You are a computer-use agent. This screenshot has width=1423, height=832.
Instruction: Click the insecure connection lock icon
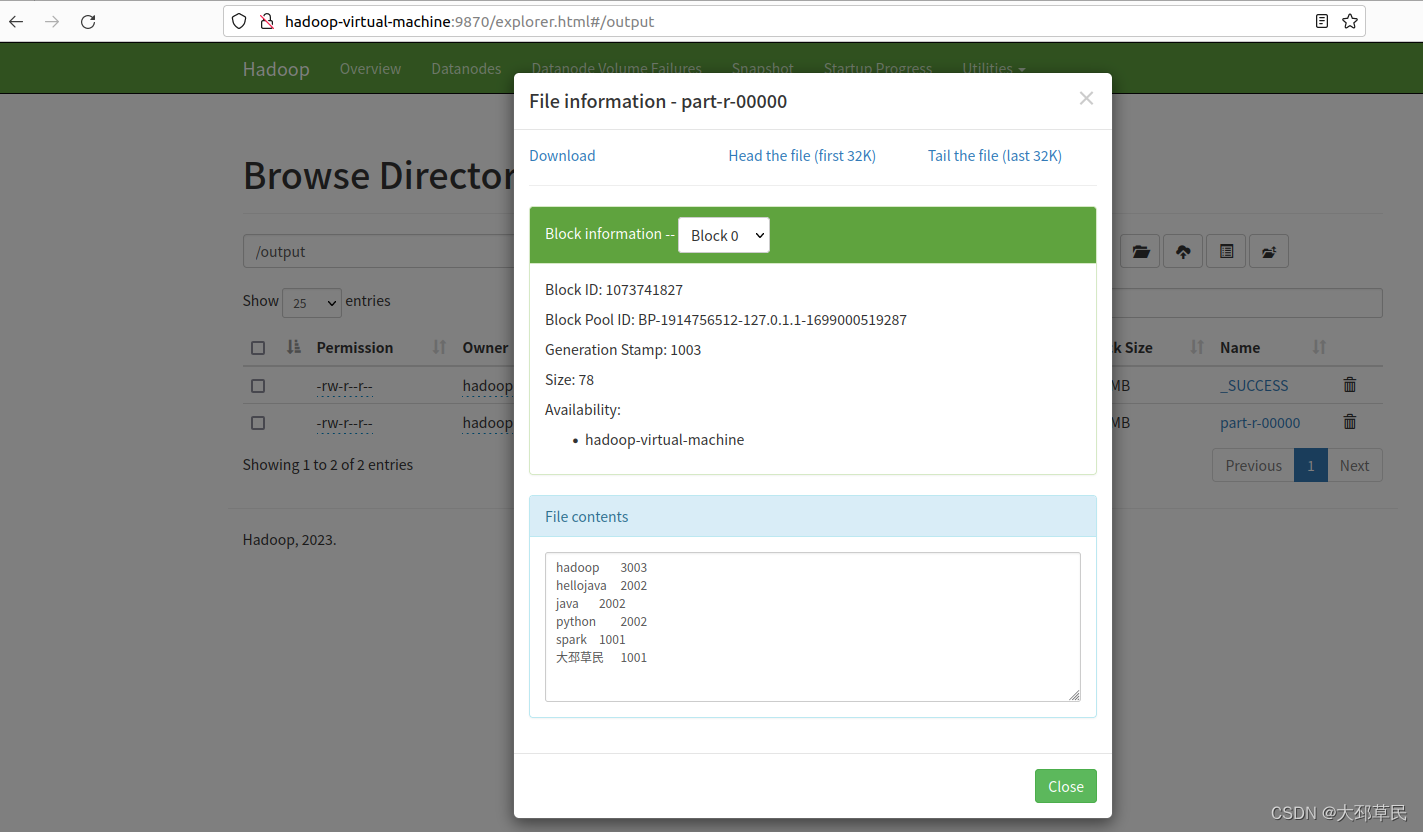265,21
